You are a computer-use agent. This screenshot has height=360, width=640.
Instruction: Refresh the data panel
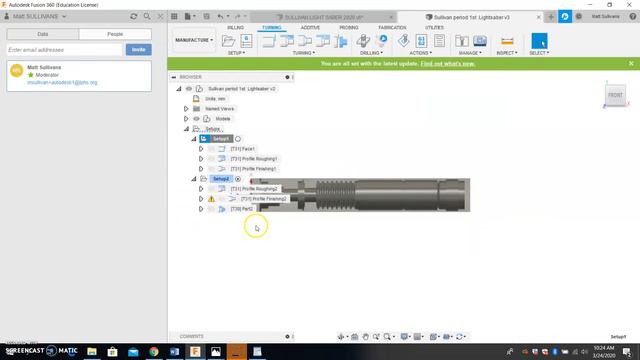click(x=133, y=16)
